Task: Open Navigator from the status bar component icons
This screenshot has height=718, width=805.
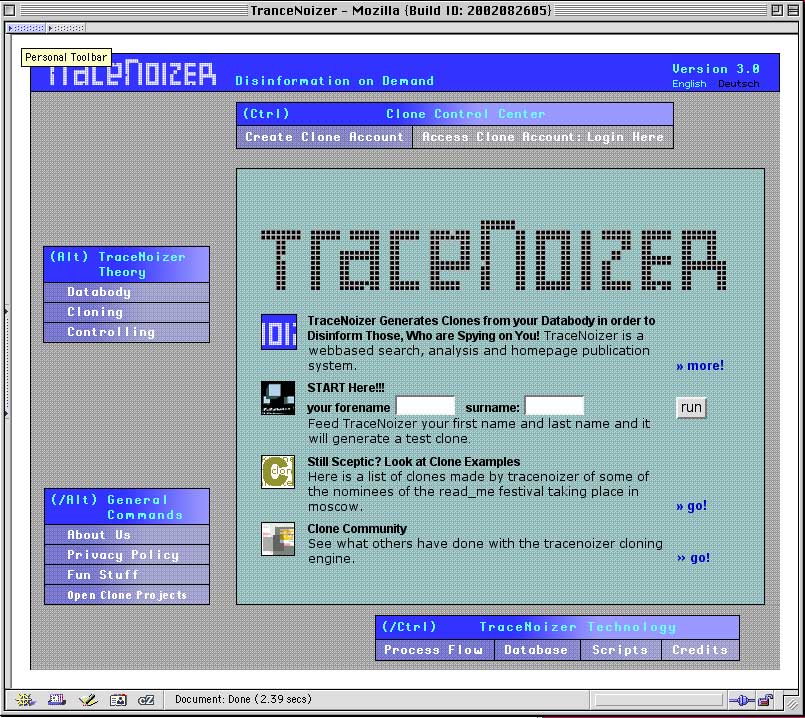Action: point(24,700)
